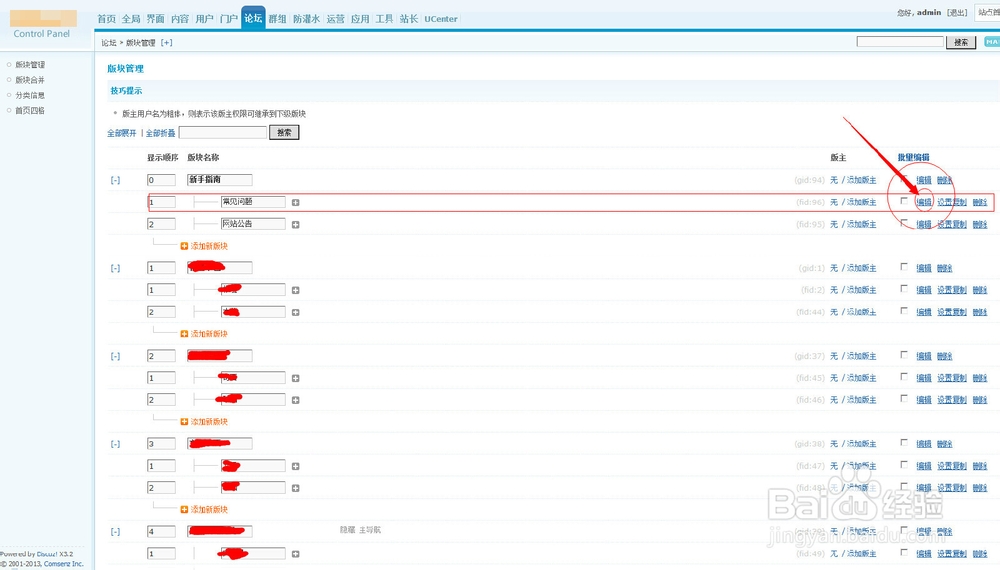Screen dimensions: 1000x570
Task: Tick the checkbox in the 常见问题 row
Action: (x=904, y=201)
